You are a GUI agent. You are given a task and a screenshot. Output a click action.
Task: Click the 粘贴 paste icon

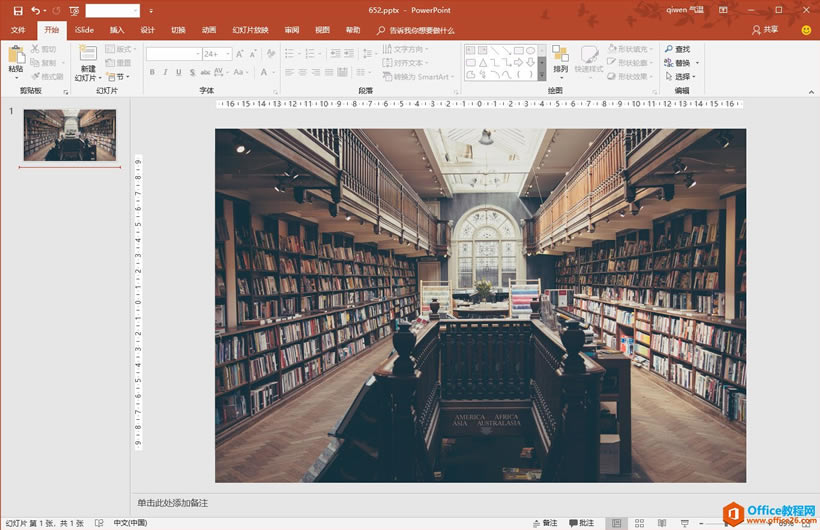coord(16,54)
